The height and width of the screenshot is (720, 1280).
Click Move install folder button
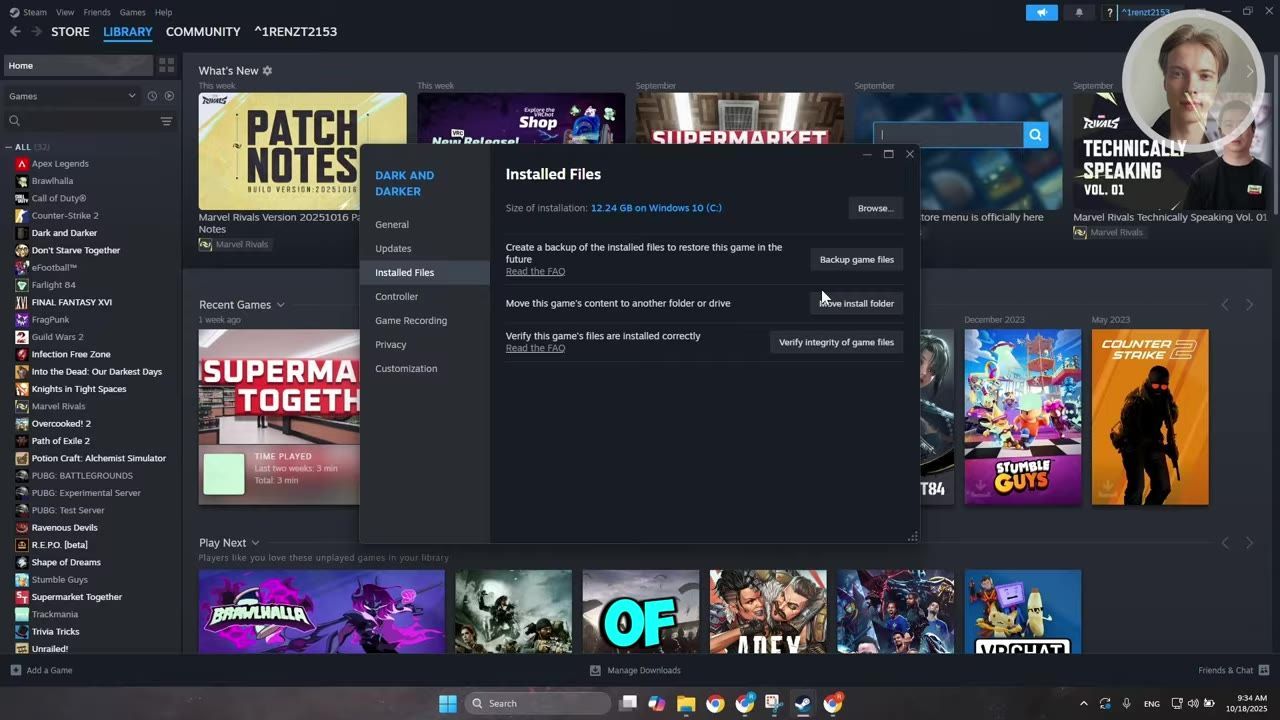coord(857,303)
